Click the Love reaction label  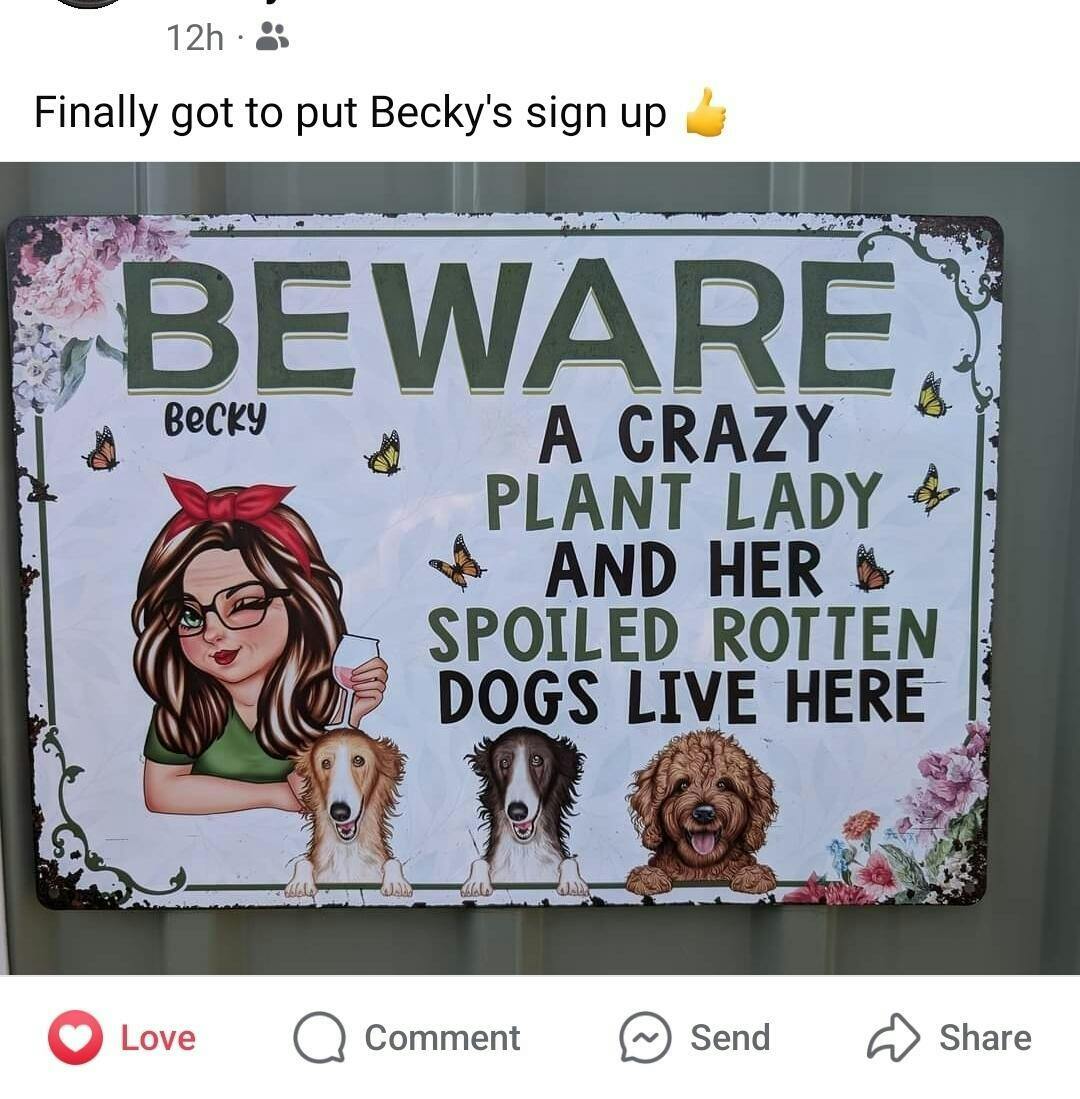tap(158, 1038)
